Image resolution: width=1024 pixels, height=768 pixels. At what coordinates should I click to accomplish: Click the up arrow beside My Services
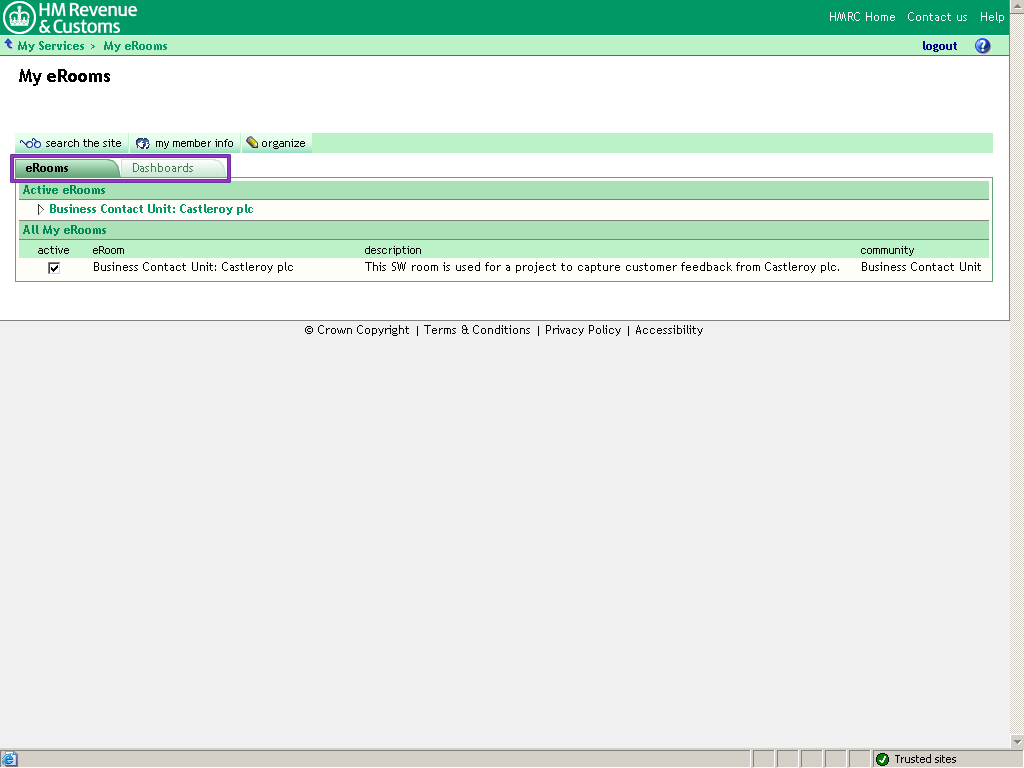(x=9, y=45)
